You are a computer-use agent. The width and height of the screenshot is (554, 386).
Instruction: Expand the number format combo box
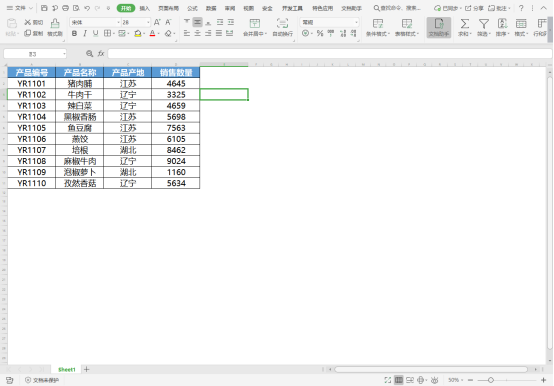[356, 22]
